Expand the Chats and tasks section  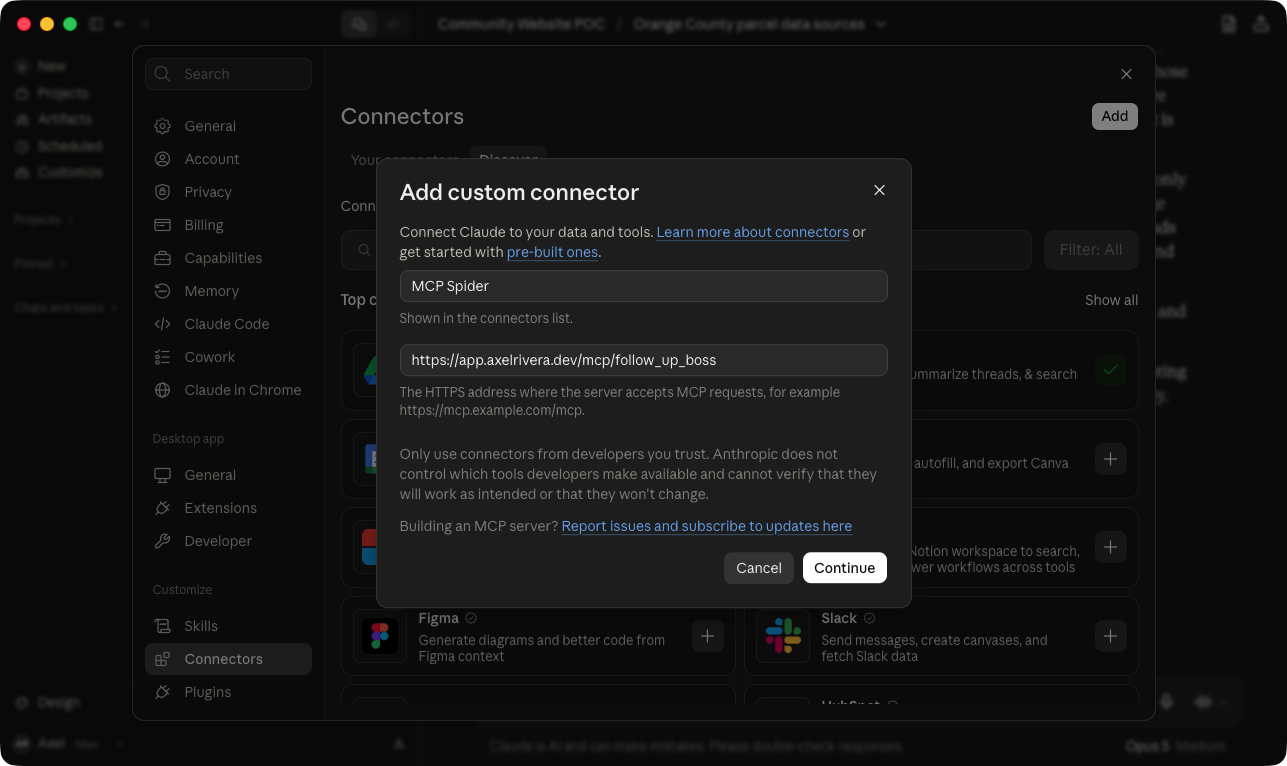coord(65,308)
